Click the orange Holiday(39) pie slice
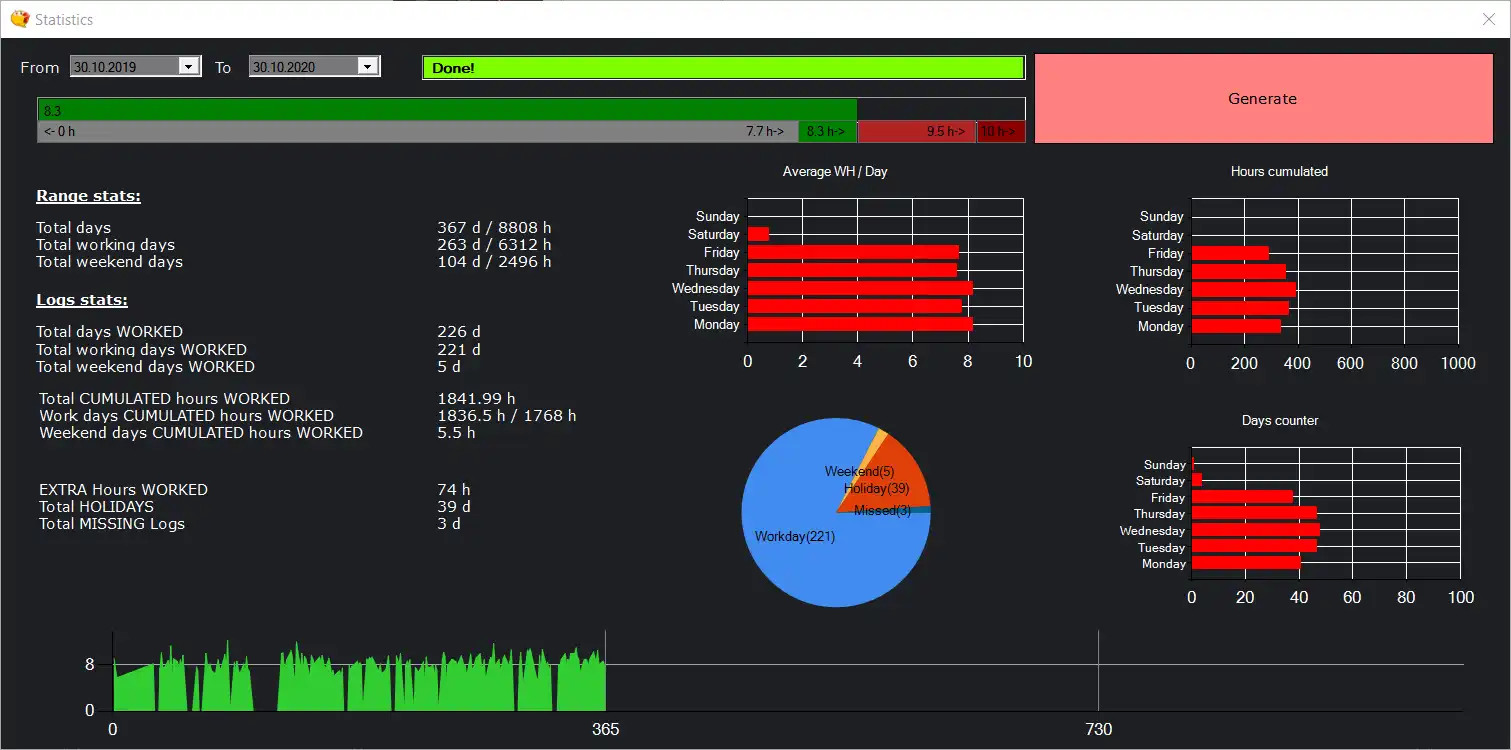Viewport: 1511px width, 750px height. [x=895, y=482]
